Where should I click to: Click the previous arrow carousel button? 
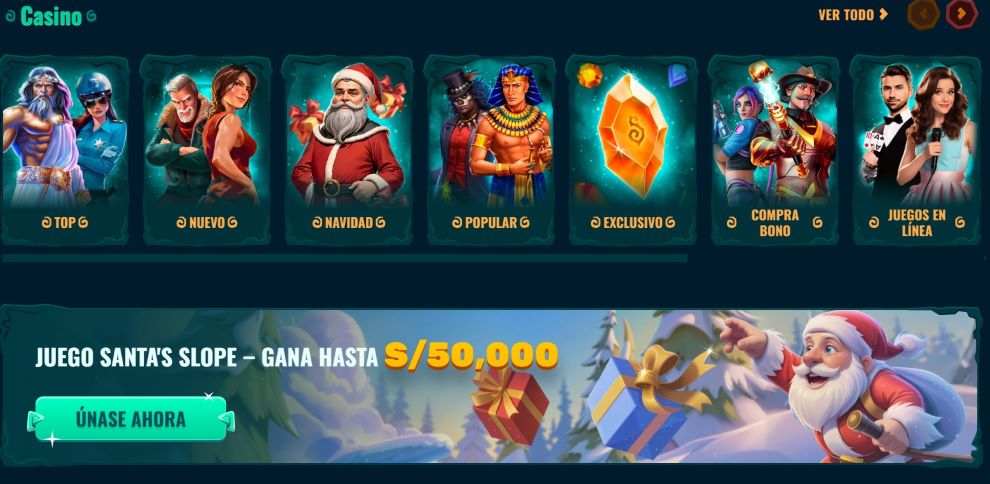pyautogui.click(x=924, y=14)
